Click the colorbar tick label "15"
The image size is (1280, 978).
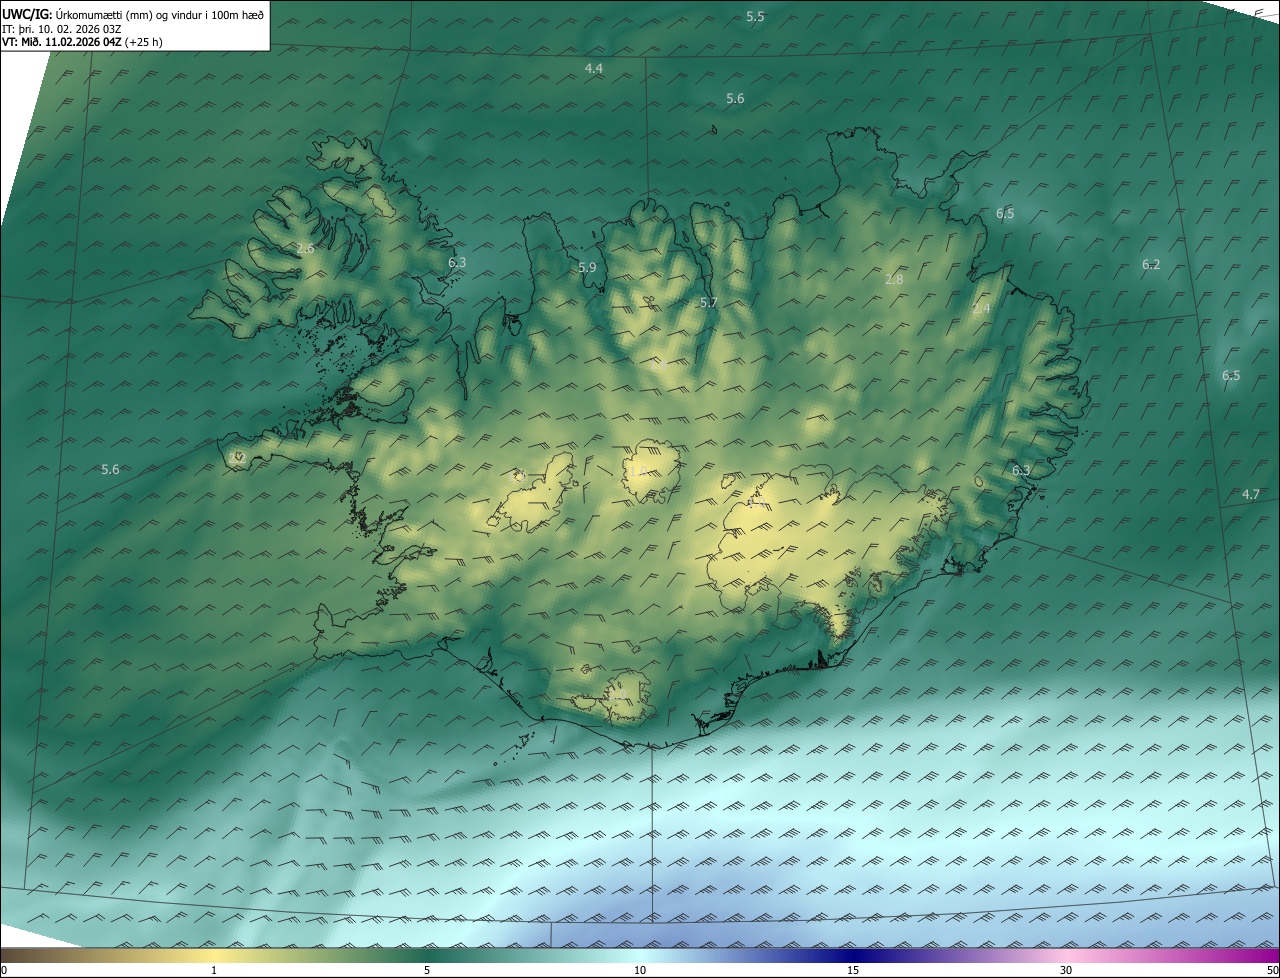click(853, 970)
